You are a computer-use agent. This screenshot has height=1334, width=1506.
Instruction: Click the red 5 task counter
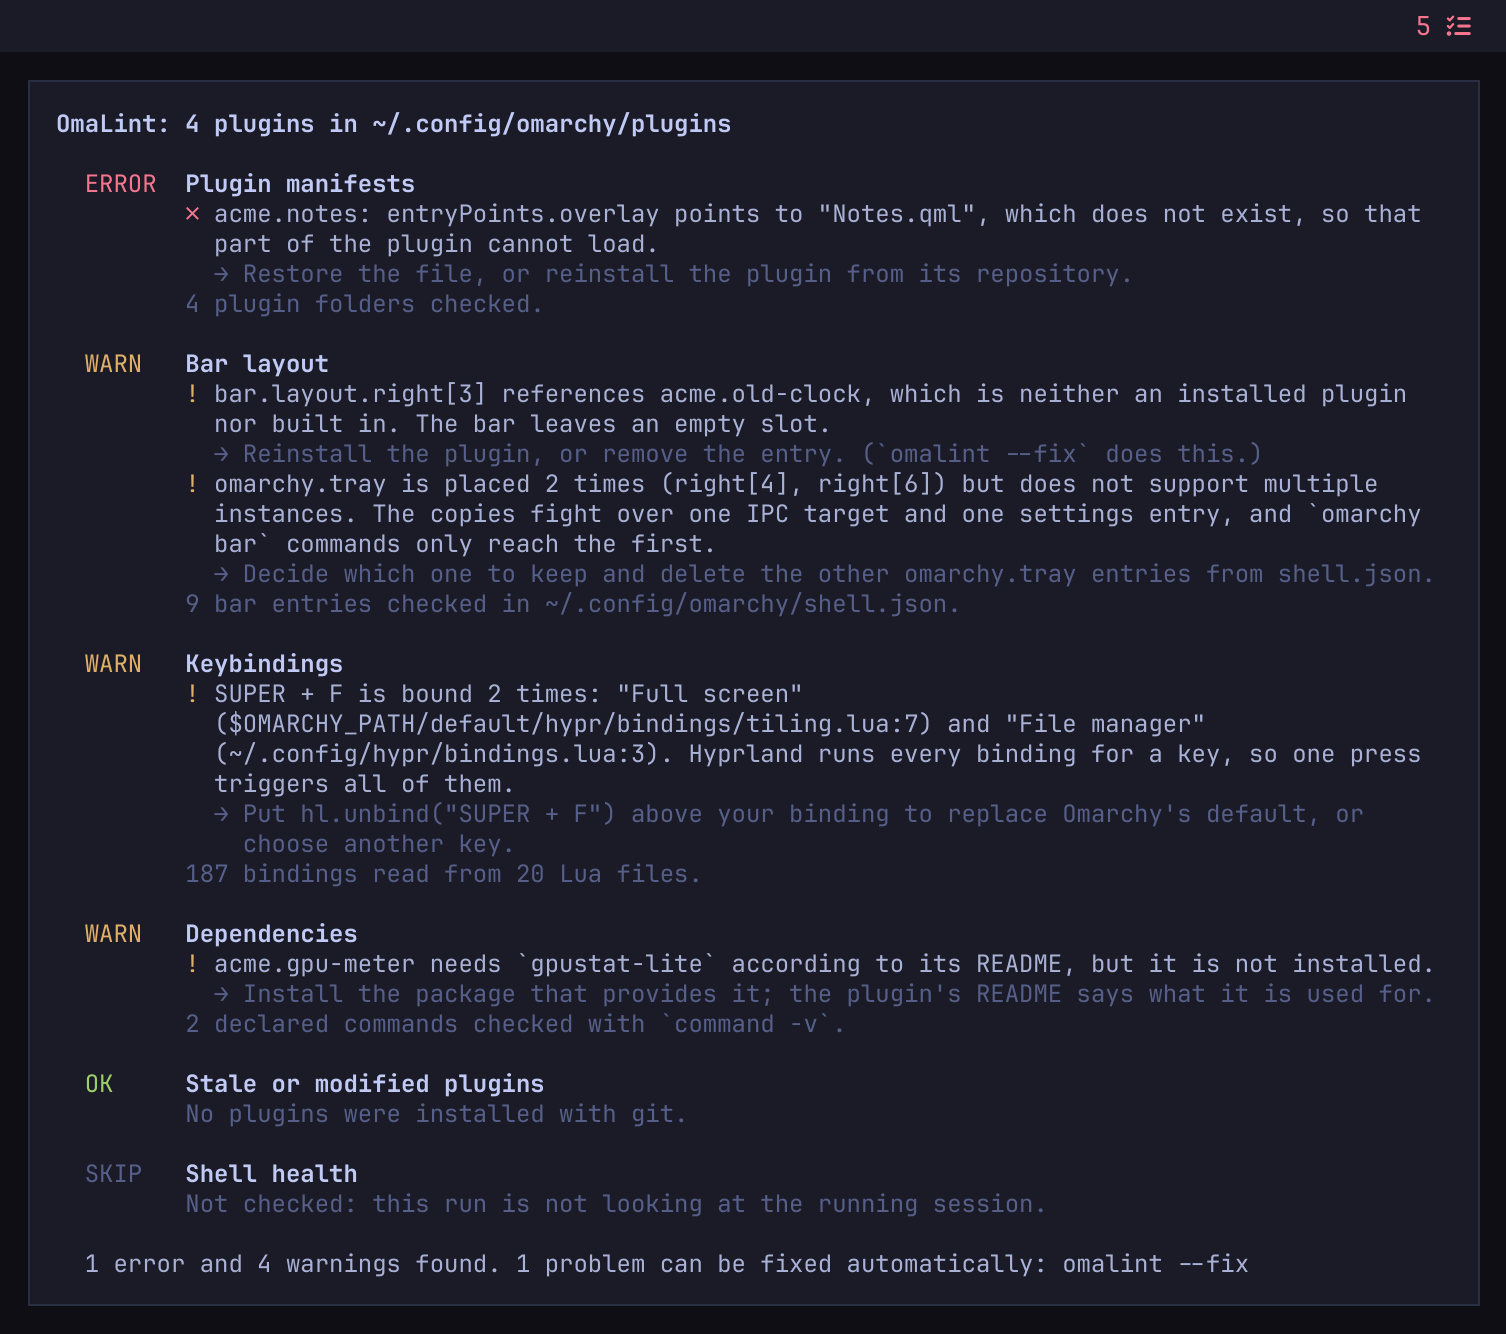(1423, 26)
